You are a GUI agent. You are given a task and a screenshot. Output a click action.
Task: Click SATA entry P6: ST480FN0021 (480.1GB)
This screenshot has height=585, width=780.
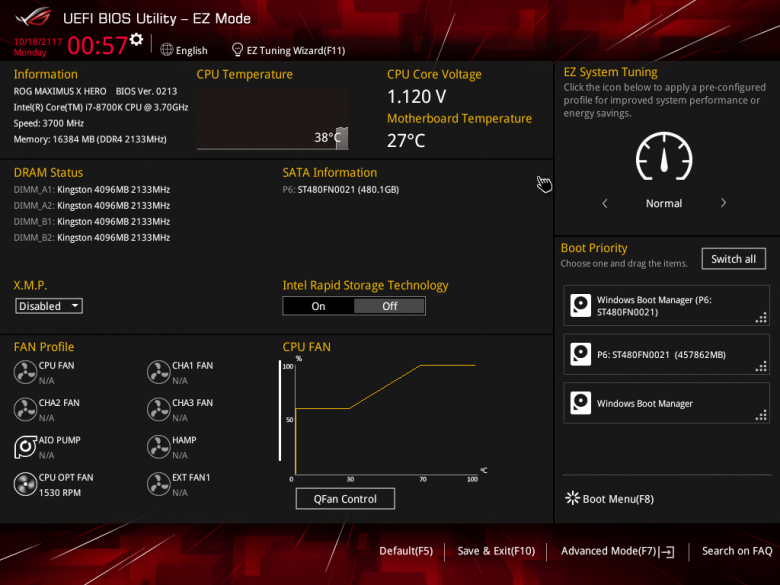(341, 190)
